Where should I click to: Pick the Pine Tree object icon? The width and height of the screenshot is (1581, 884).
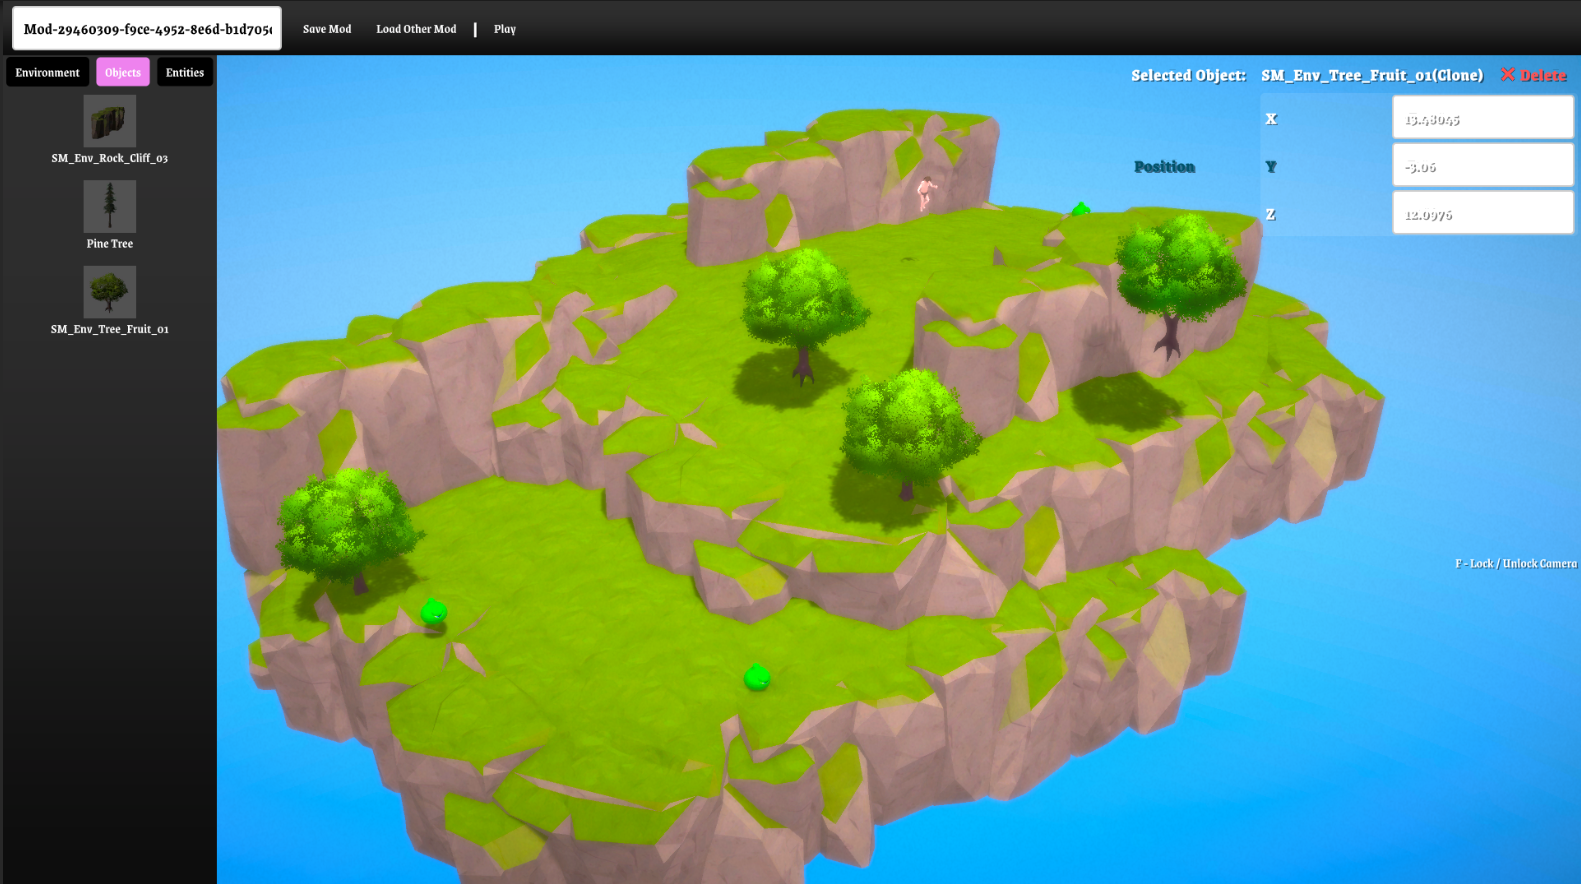tap(110, 206)
